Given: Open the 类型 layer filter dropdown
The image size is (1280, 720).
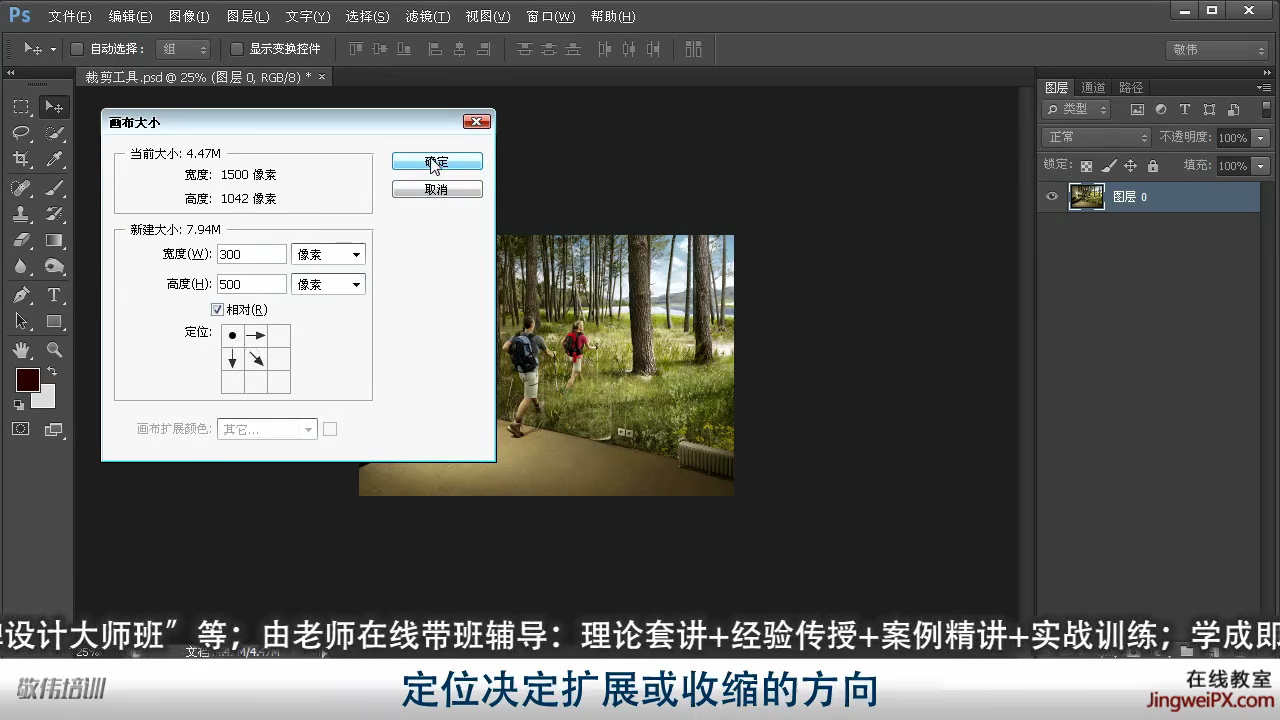Looking at the screenshot, I should (x=1077, y=110).
